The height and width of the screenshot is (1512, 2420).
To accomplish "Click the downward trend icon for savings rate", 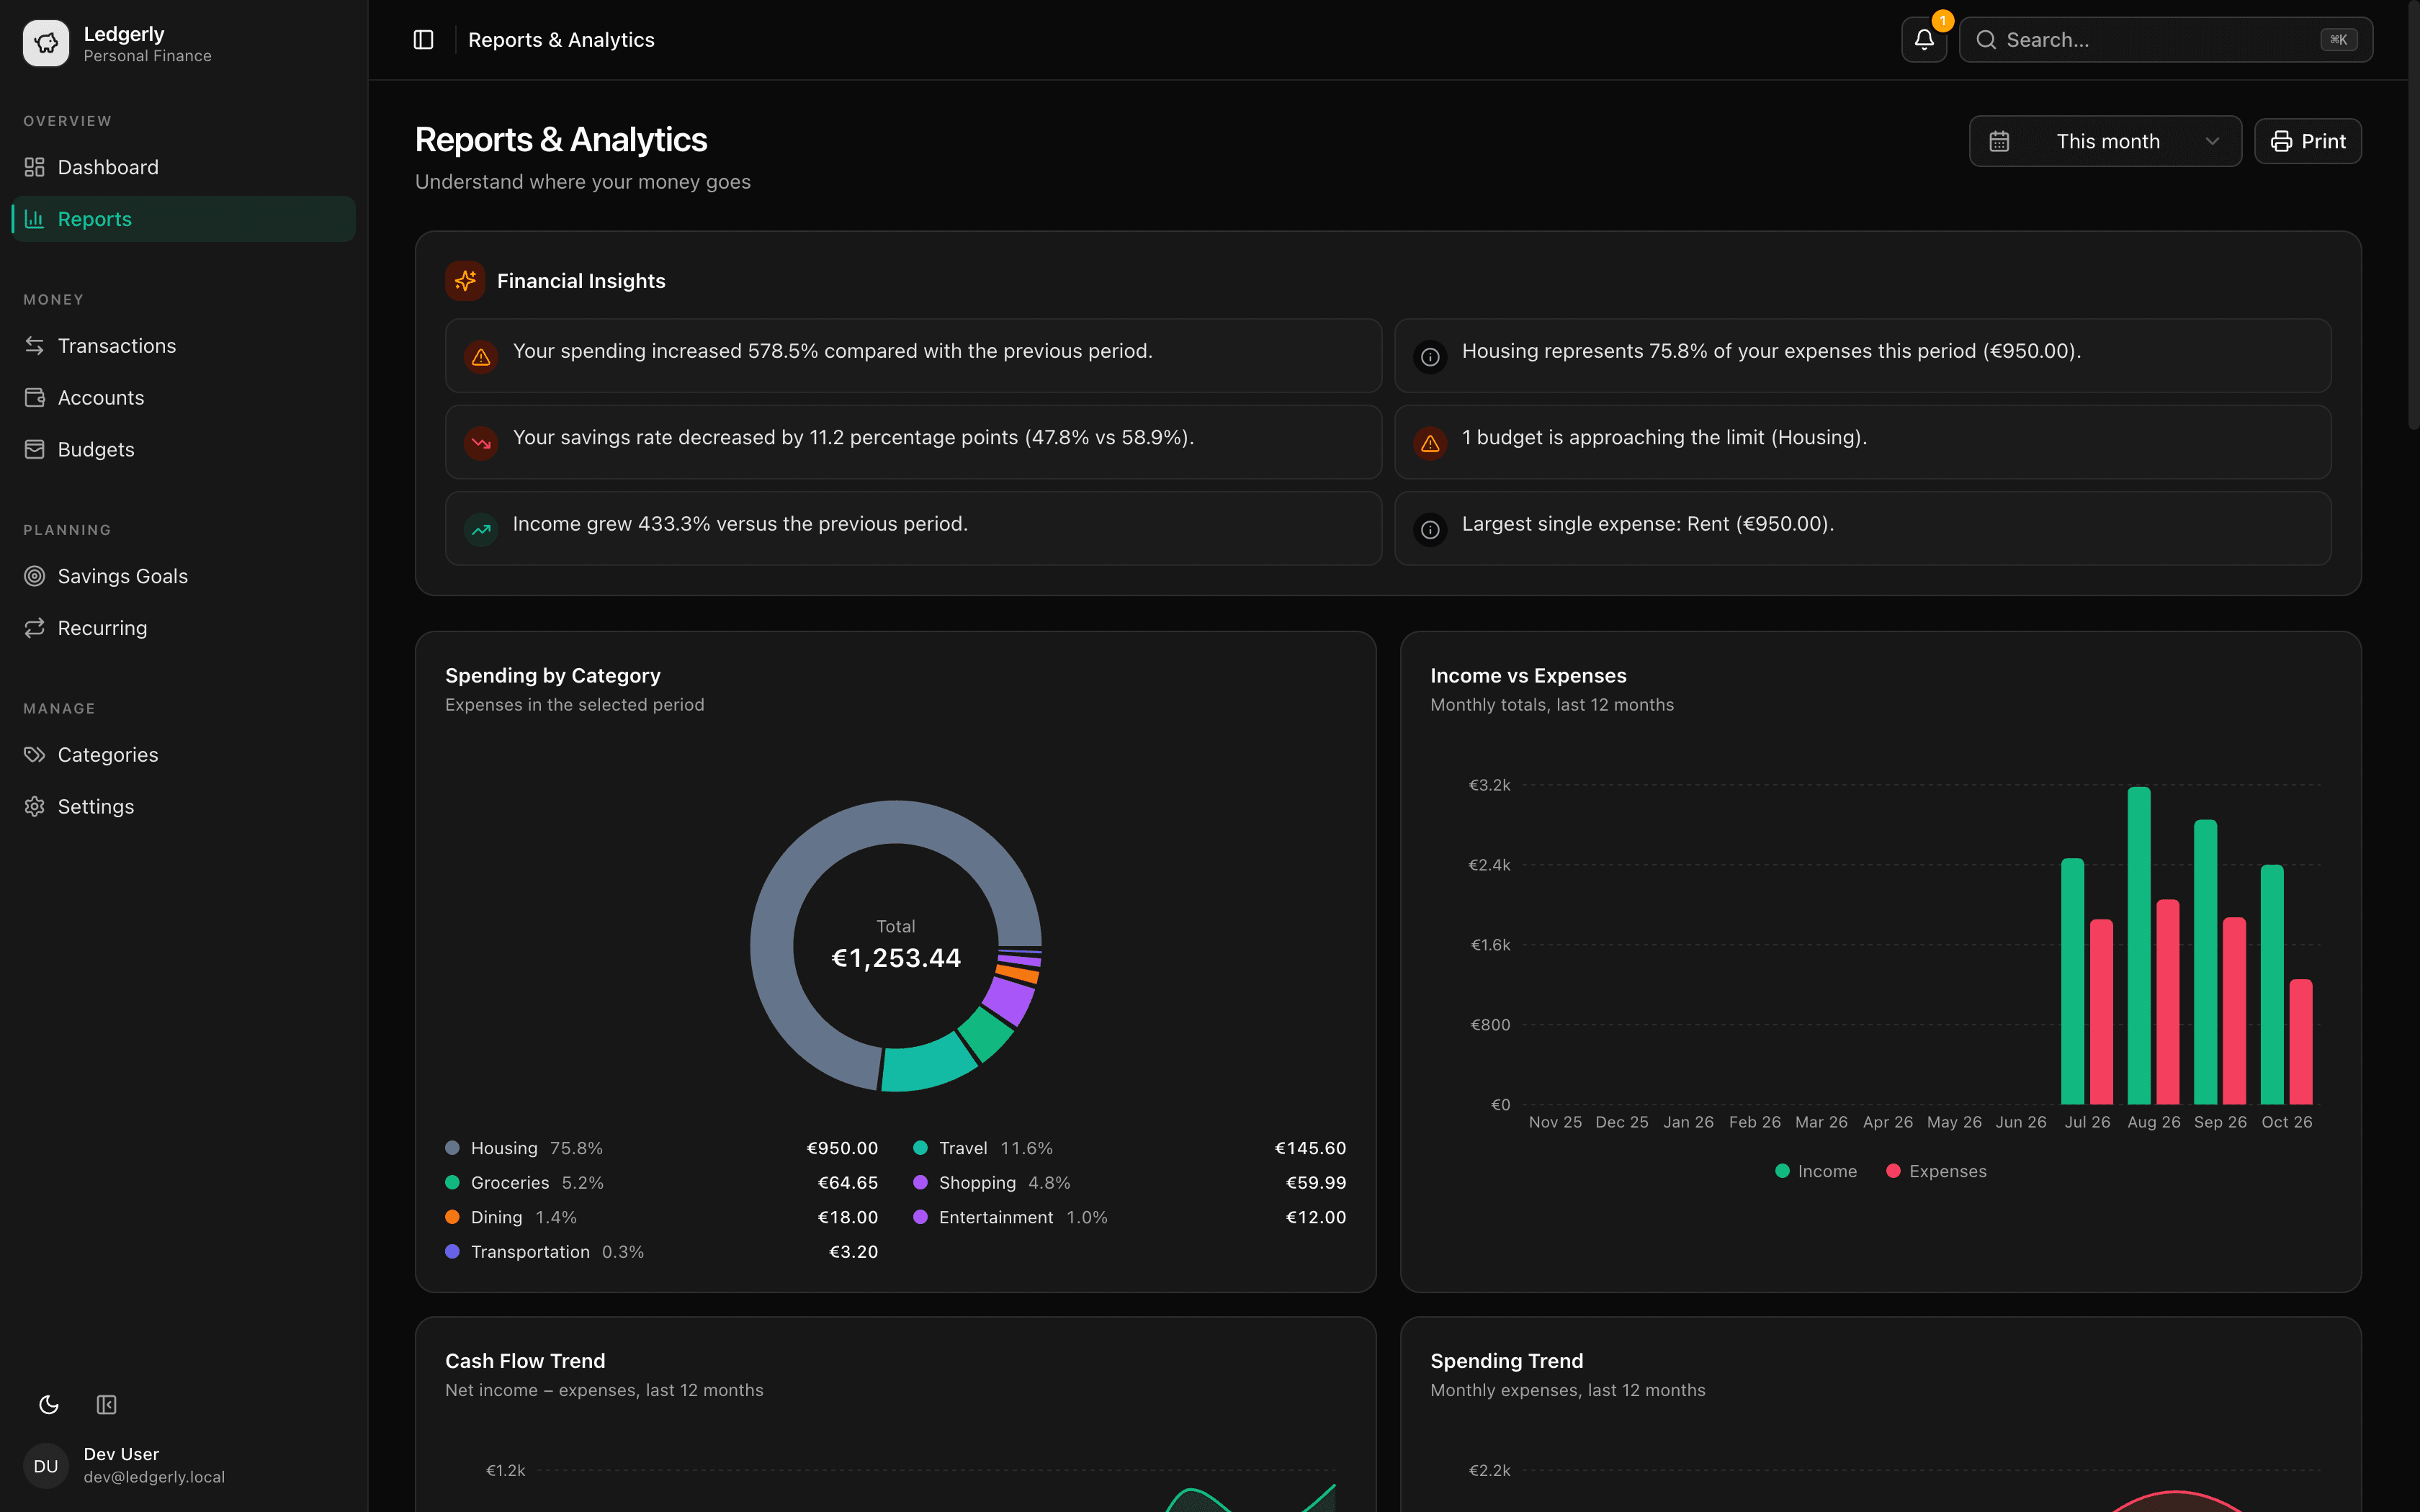I will 481,443.
